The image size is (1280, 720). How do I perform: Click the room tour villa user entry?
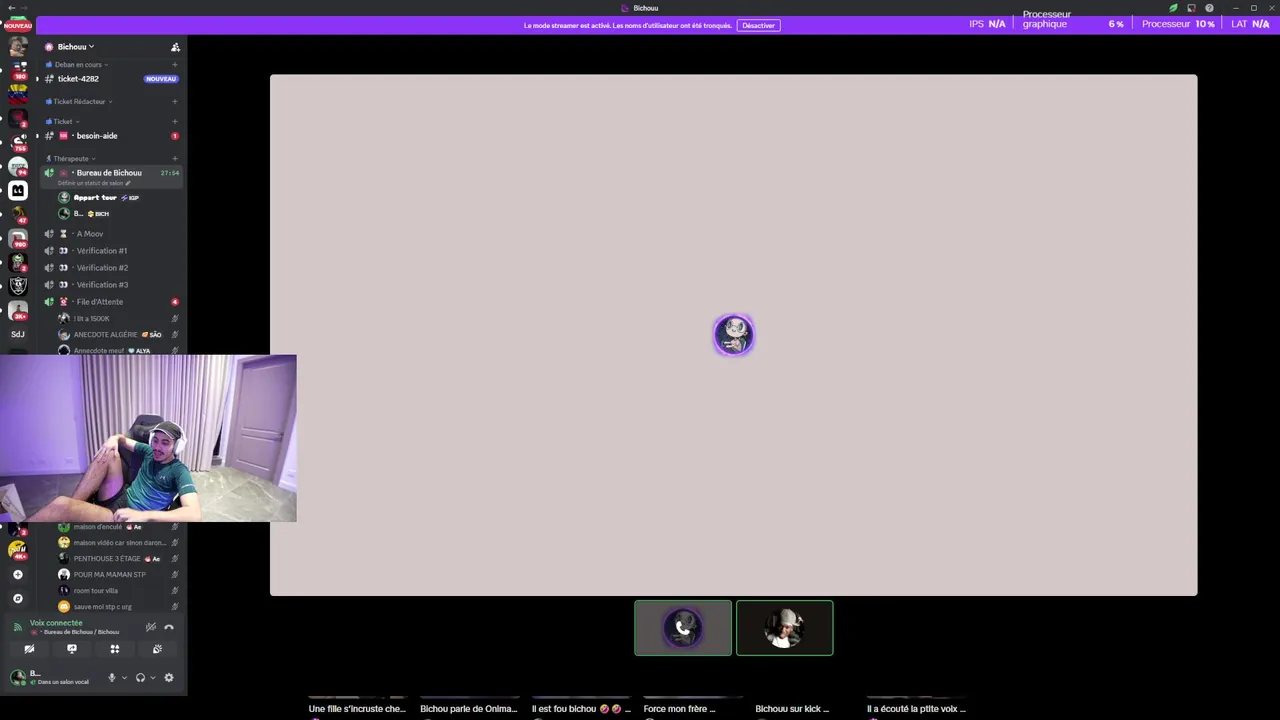point(118,591)
